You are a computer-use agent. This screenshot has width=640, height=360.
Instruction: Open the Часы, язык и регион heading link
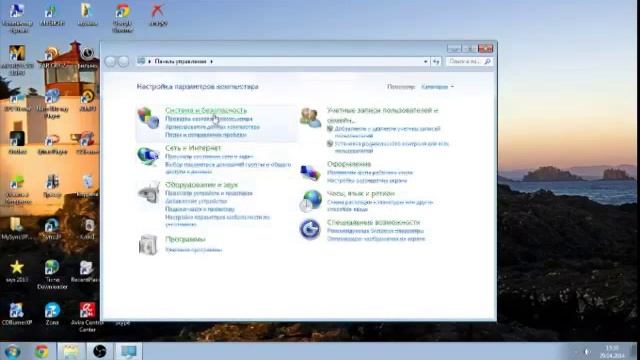[361, 193]
